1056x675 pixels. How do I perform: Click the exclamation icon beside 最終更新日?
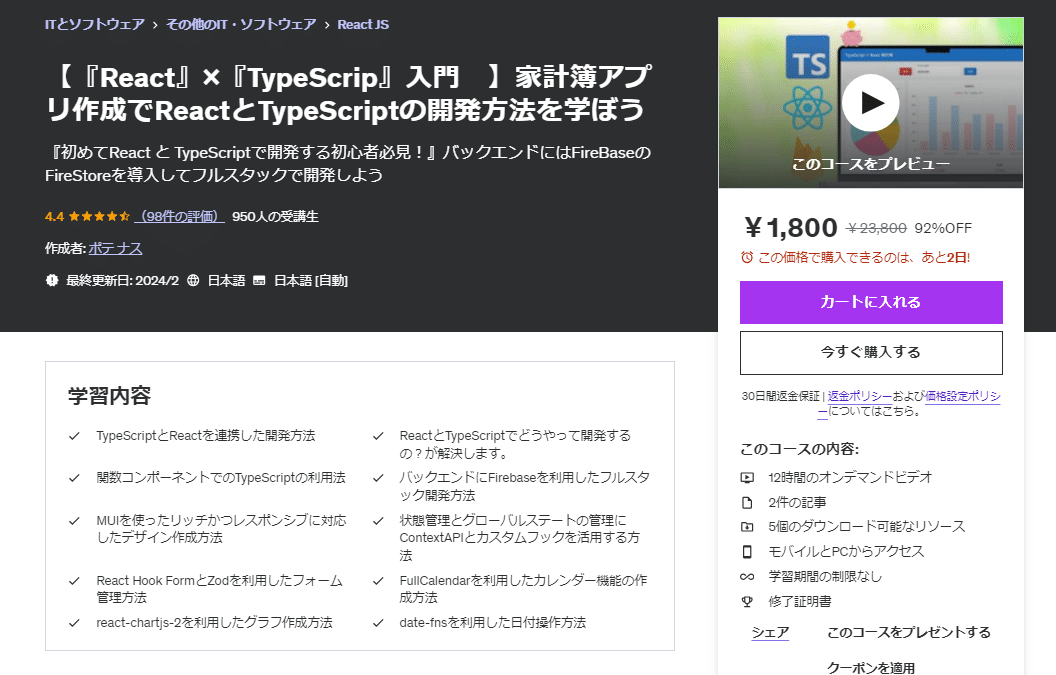52,280
